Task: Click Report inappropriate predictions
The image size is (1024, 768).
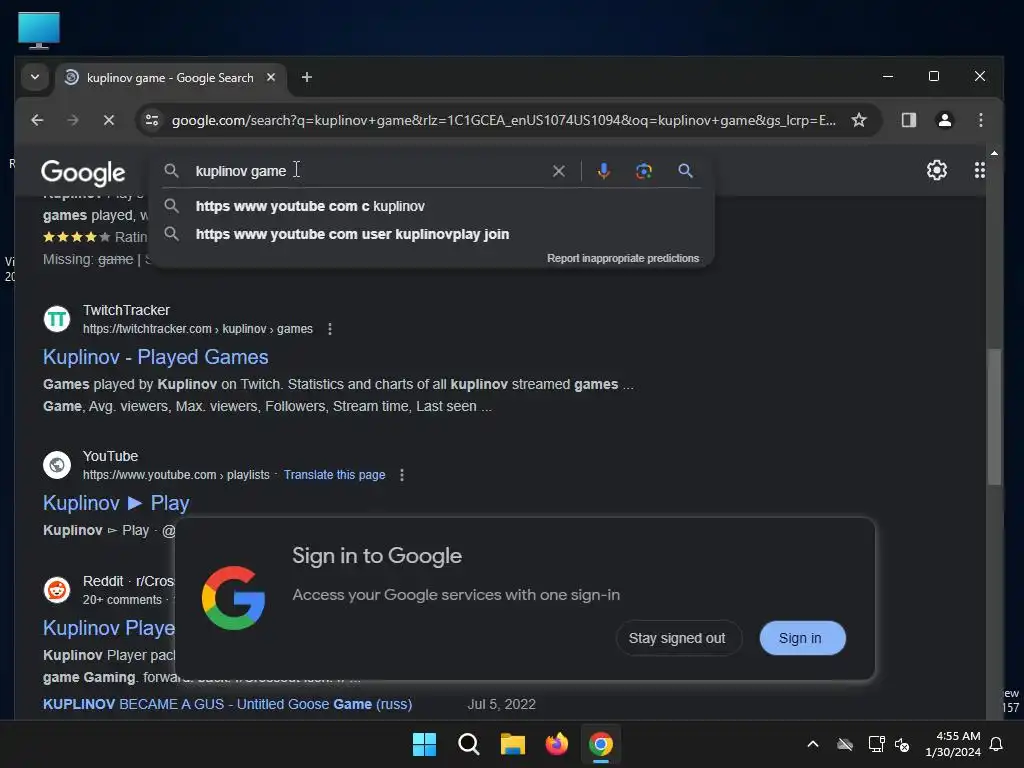Action: pyautogui.click(x=623, y=259)
